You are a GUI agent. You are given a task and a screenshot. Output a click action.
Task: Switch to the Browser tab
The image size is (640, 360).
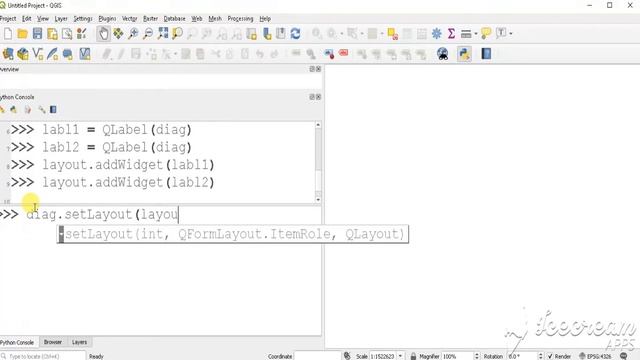(x=53, y=342)
